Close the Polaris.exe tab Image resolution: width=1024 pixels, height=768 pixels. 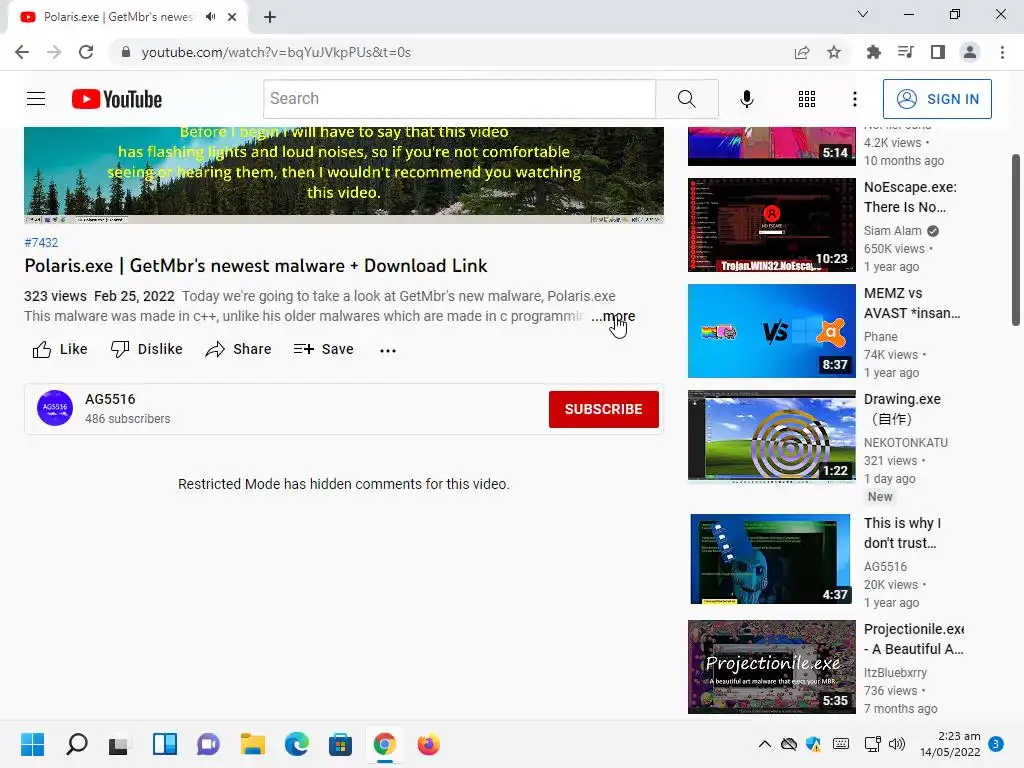232,17
